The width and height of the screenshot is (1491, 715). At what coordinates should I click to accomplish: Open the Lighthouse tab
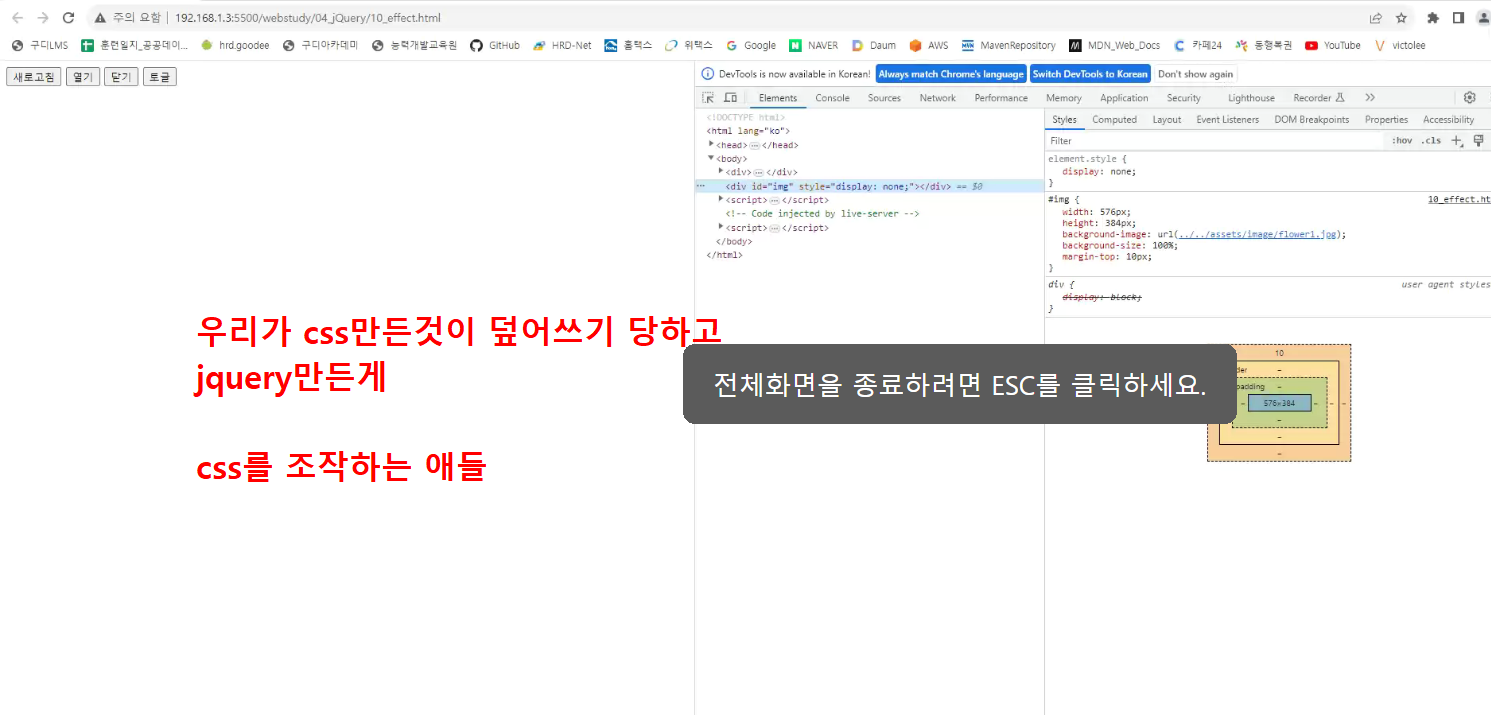(1251, 98)
